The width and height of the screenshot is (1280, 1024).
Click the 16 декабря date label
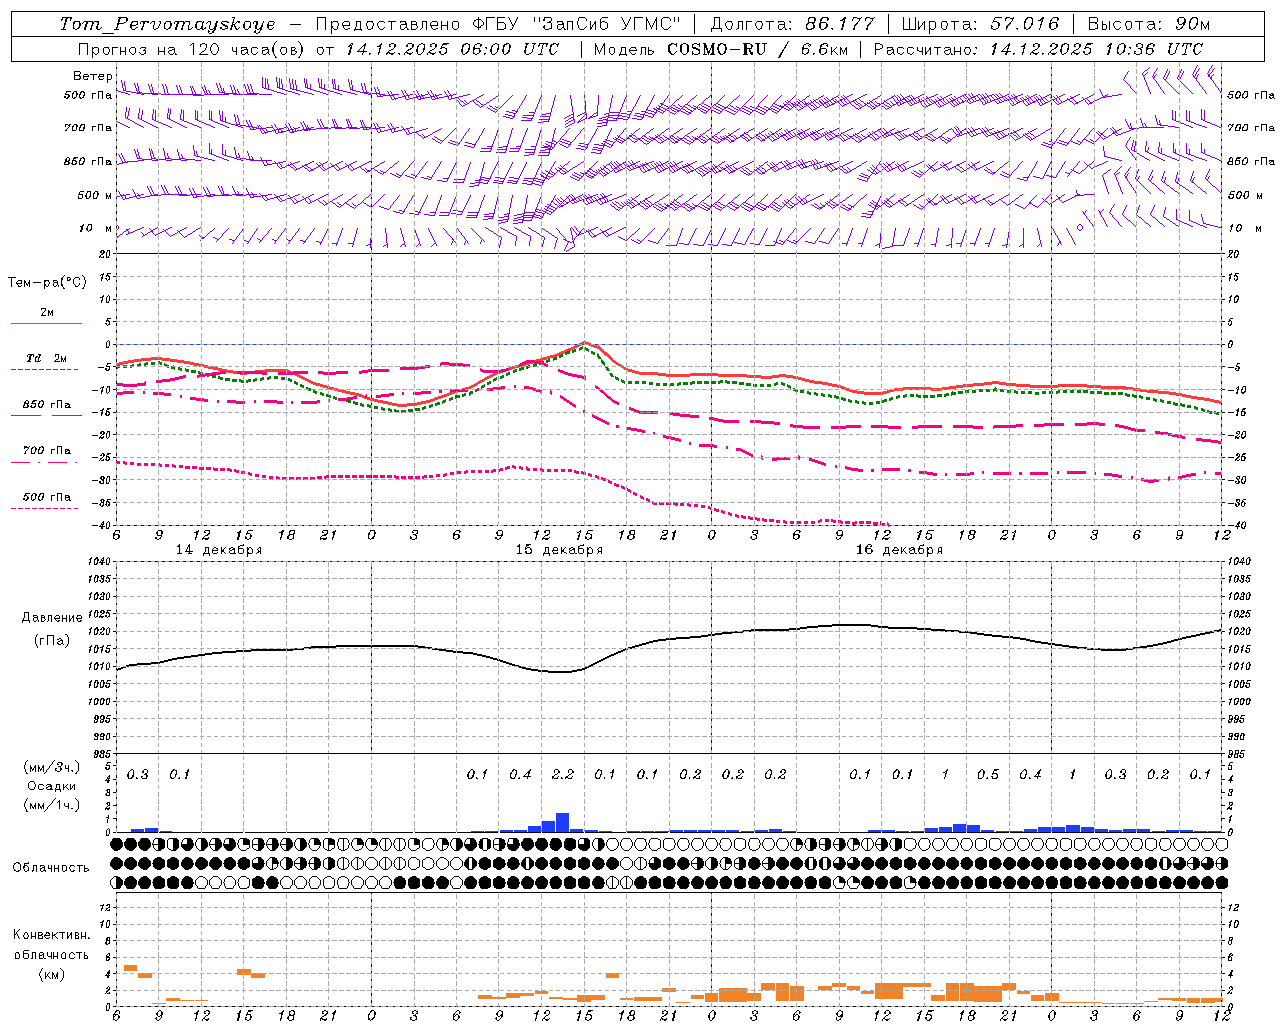899,550
